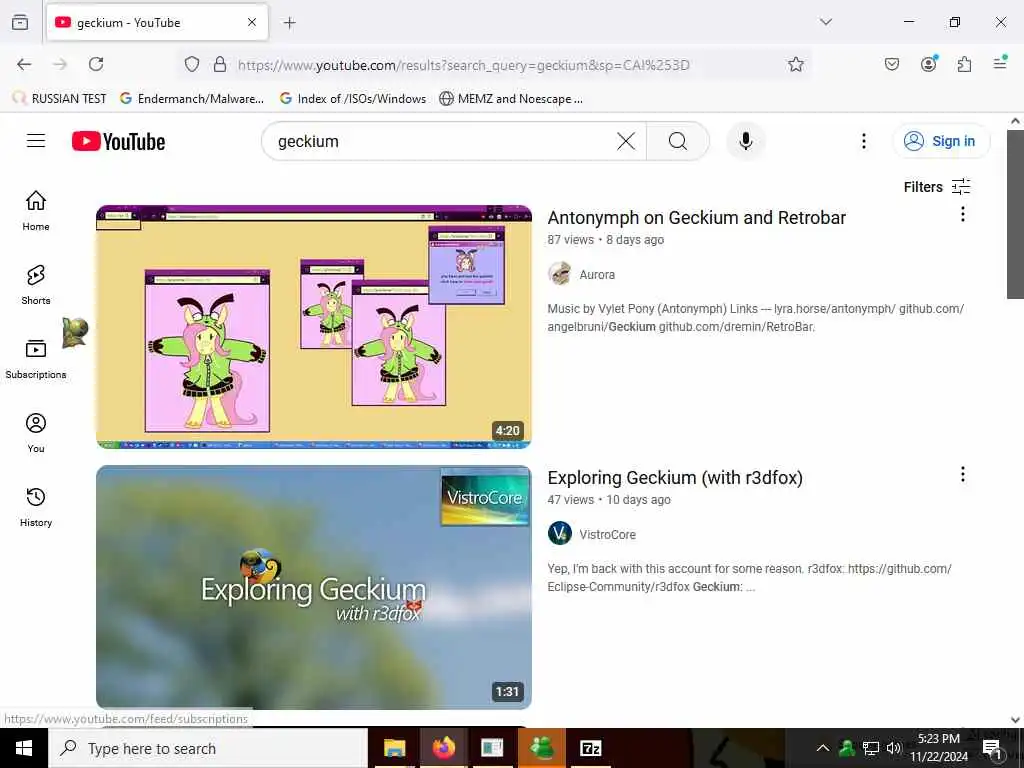Viewport: 1024px width, 768px height.
Task: Open the You page in the sidebar
Action: click(36, 432)
